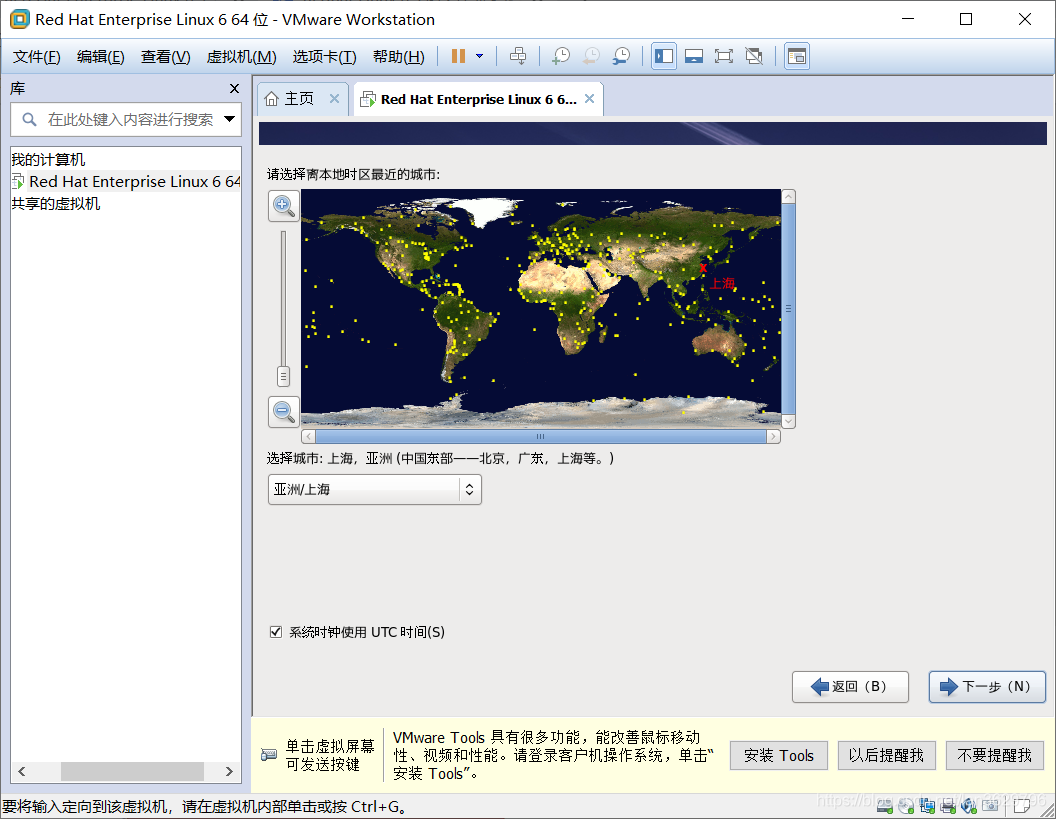Click the console view toolbar icon
This screenshot has height=819, width=1056.
pos(797,56)
